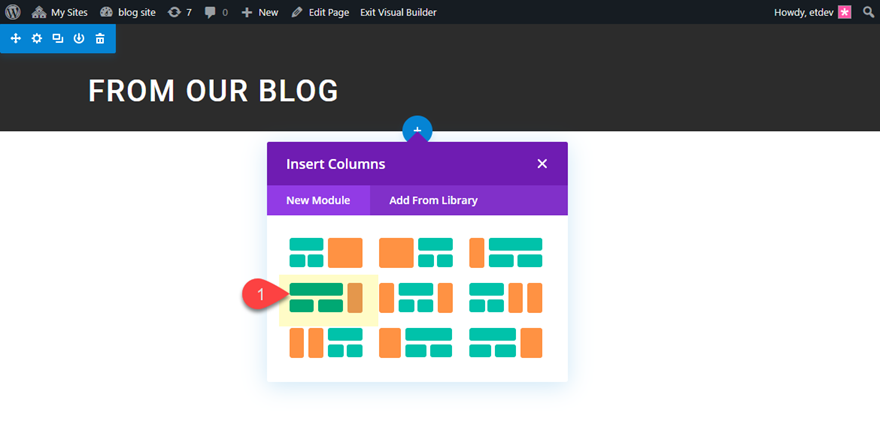Click the save section to library icon

78,39
